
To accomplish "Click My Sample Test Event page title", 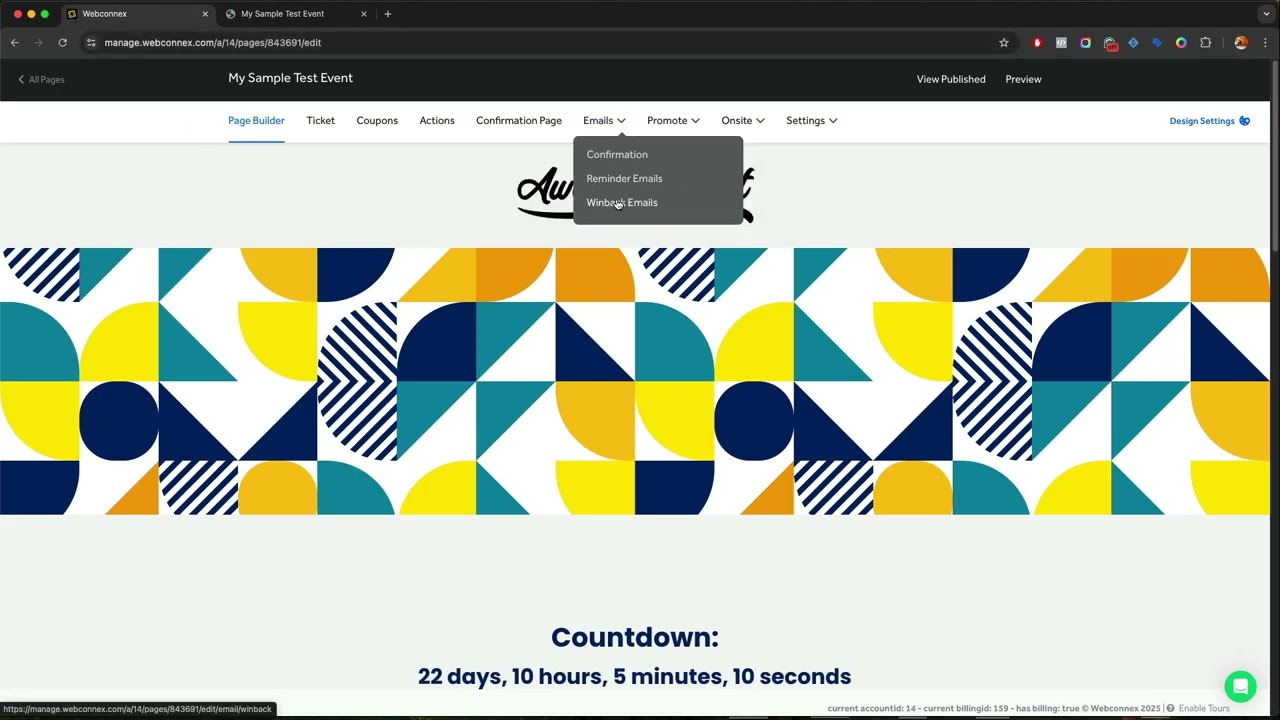I will [290, 78].
